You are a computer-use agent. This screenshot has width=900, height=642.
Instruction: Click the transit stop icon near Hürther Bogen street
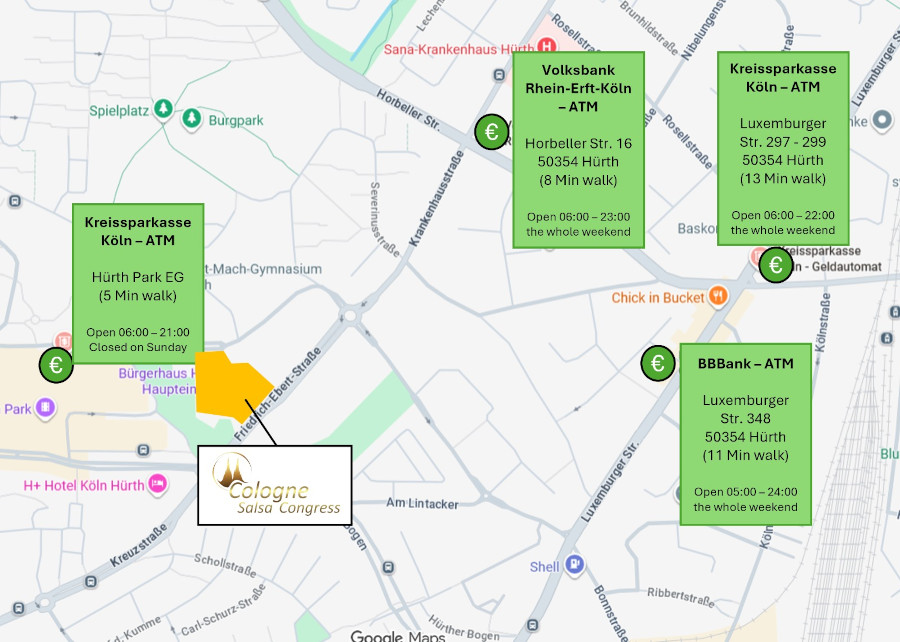pos(389,567)
